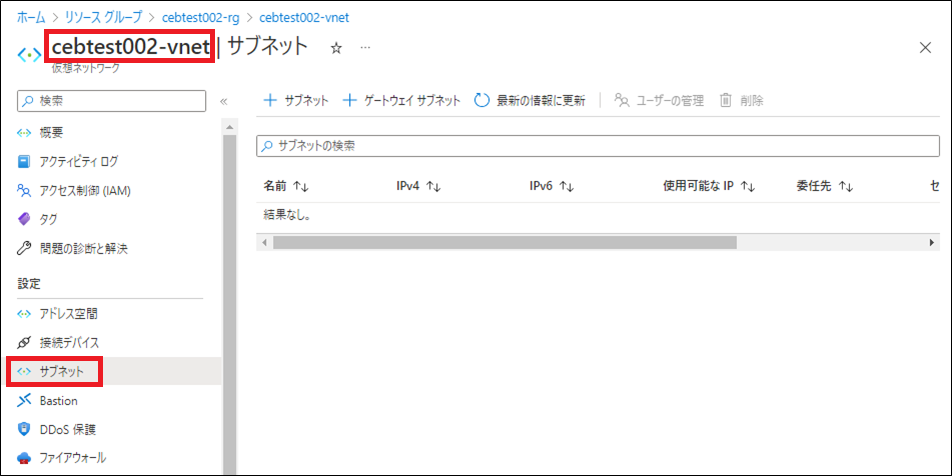The image size is (952, 476).
Task: Open Bastion in sidebar
Action: (47, 401)
